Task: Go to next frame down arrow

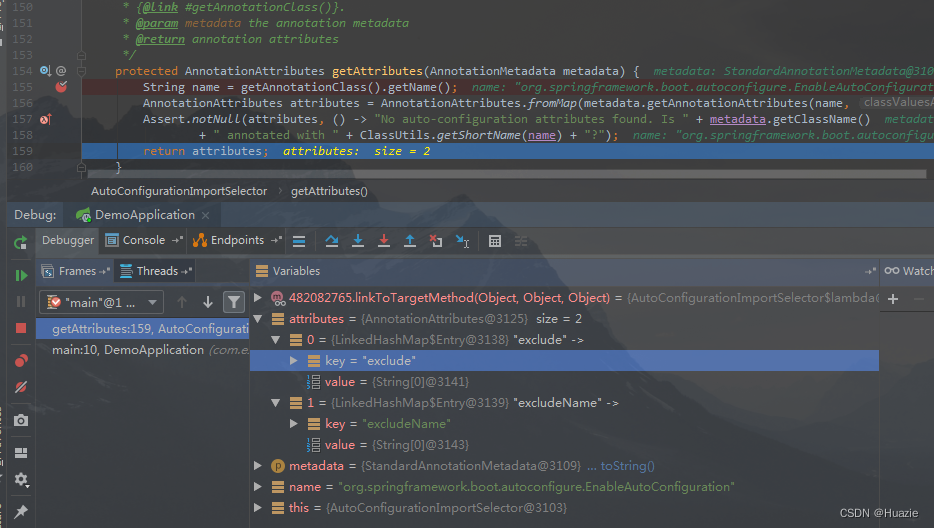Action: coord(207,302)
